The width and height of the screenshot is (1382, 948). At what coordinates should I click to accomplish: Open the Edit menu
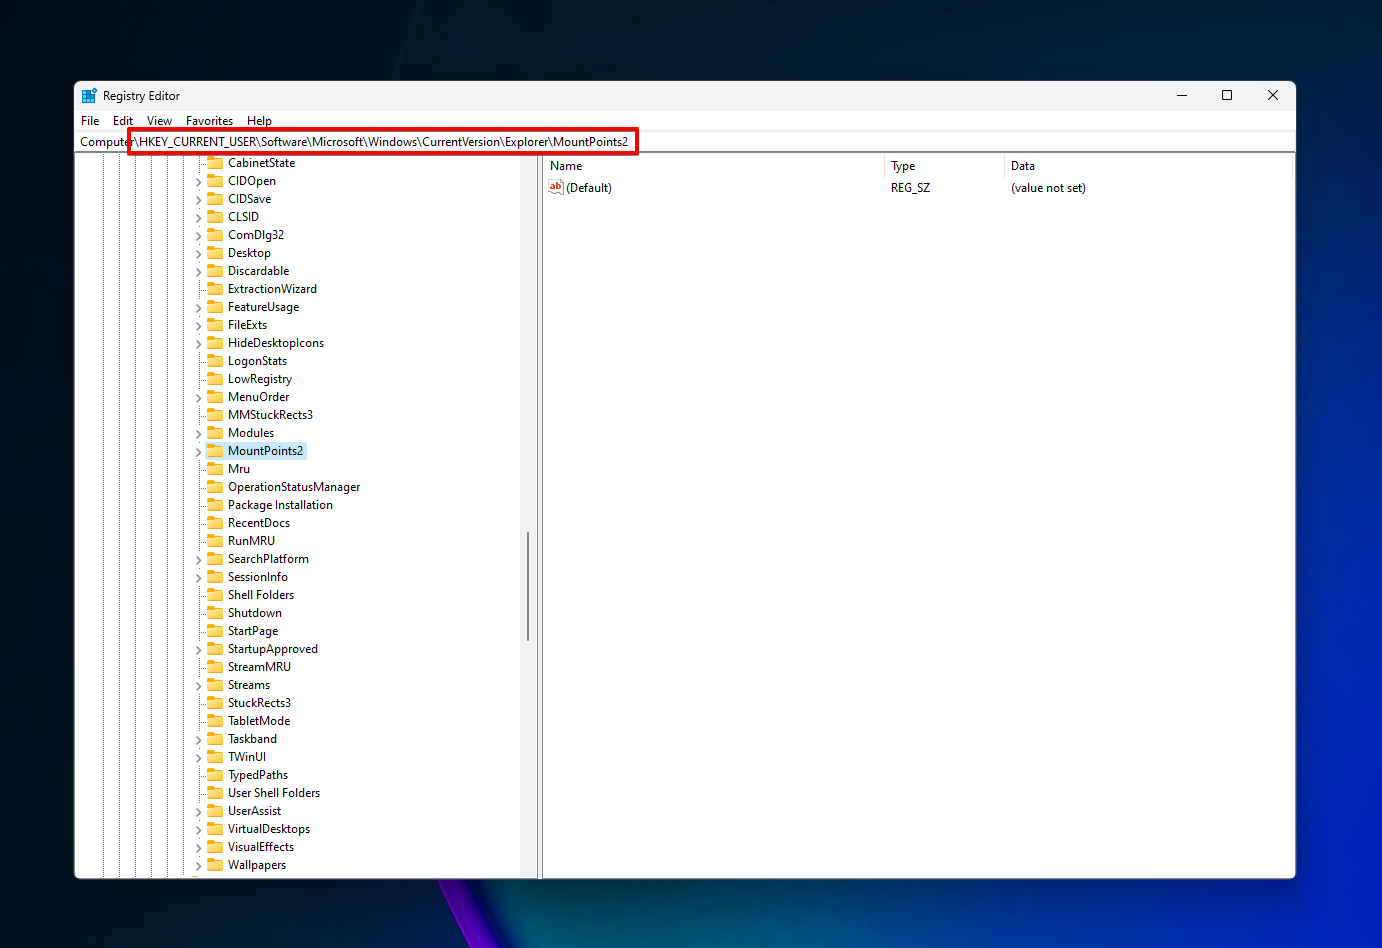click(123, 121)
